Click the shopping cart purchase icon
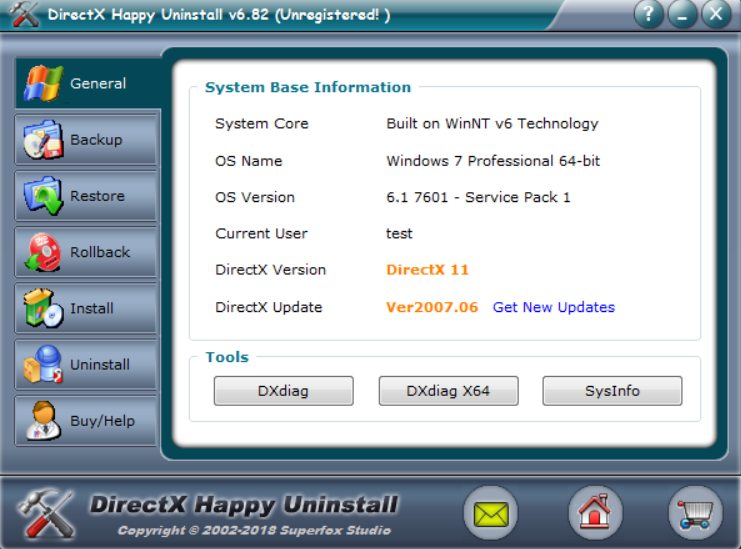This screenshot has width=741, height=549. pyautogui.click(x=694, y=515)
